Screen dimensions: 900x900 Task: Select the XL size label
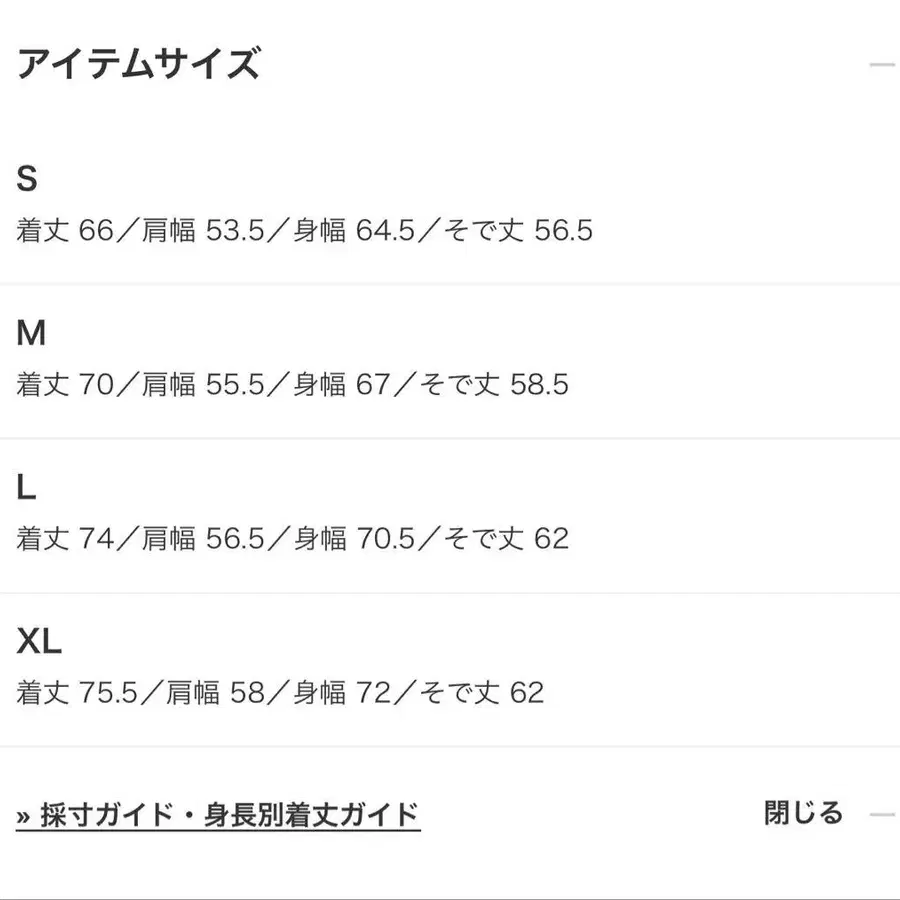38,640
